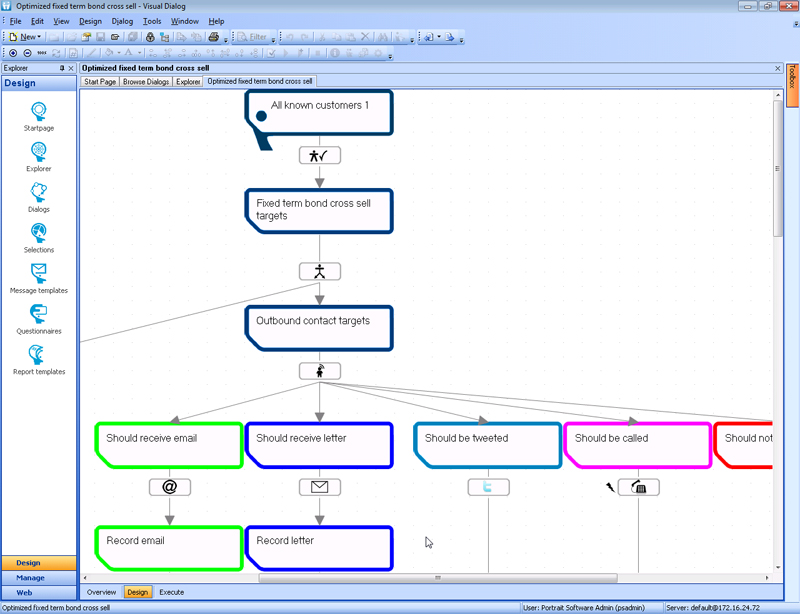
Task: Click the navigate back toolbar icon
Action: (x=429, y=37)
